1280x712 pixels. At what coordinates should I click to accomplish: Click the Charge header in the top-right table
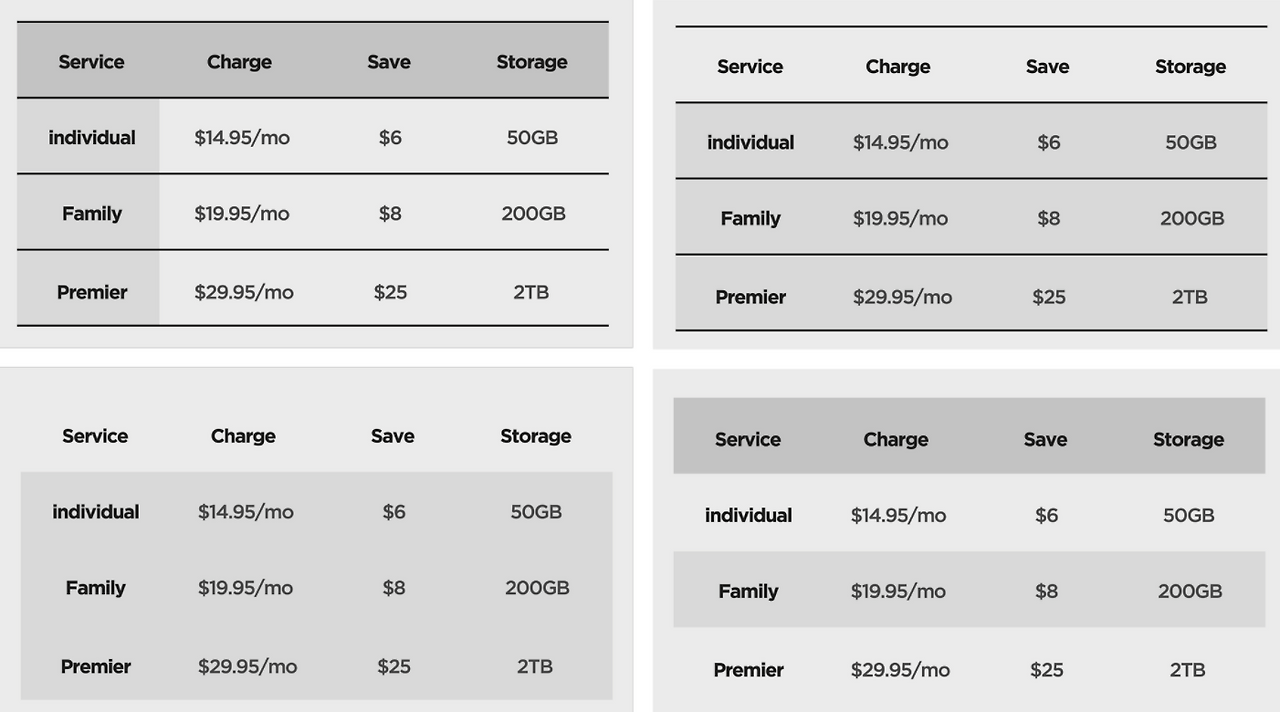[897, 67]
